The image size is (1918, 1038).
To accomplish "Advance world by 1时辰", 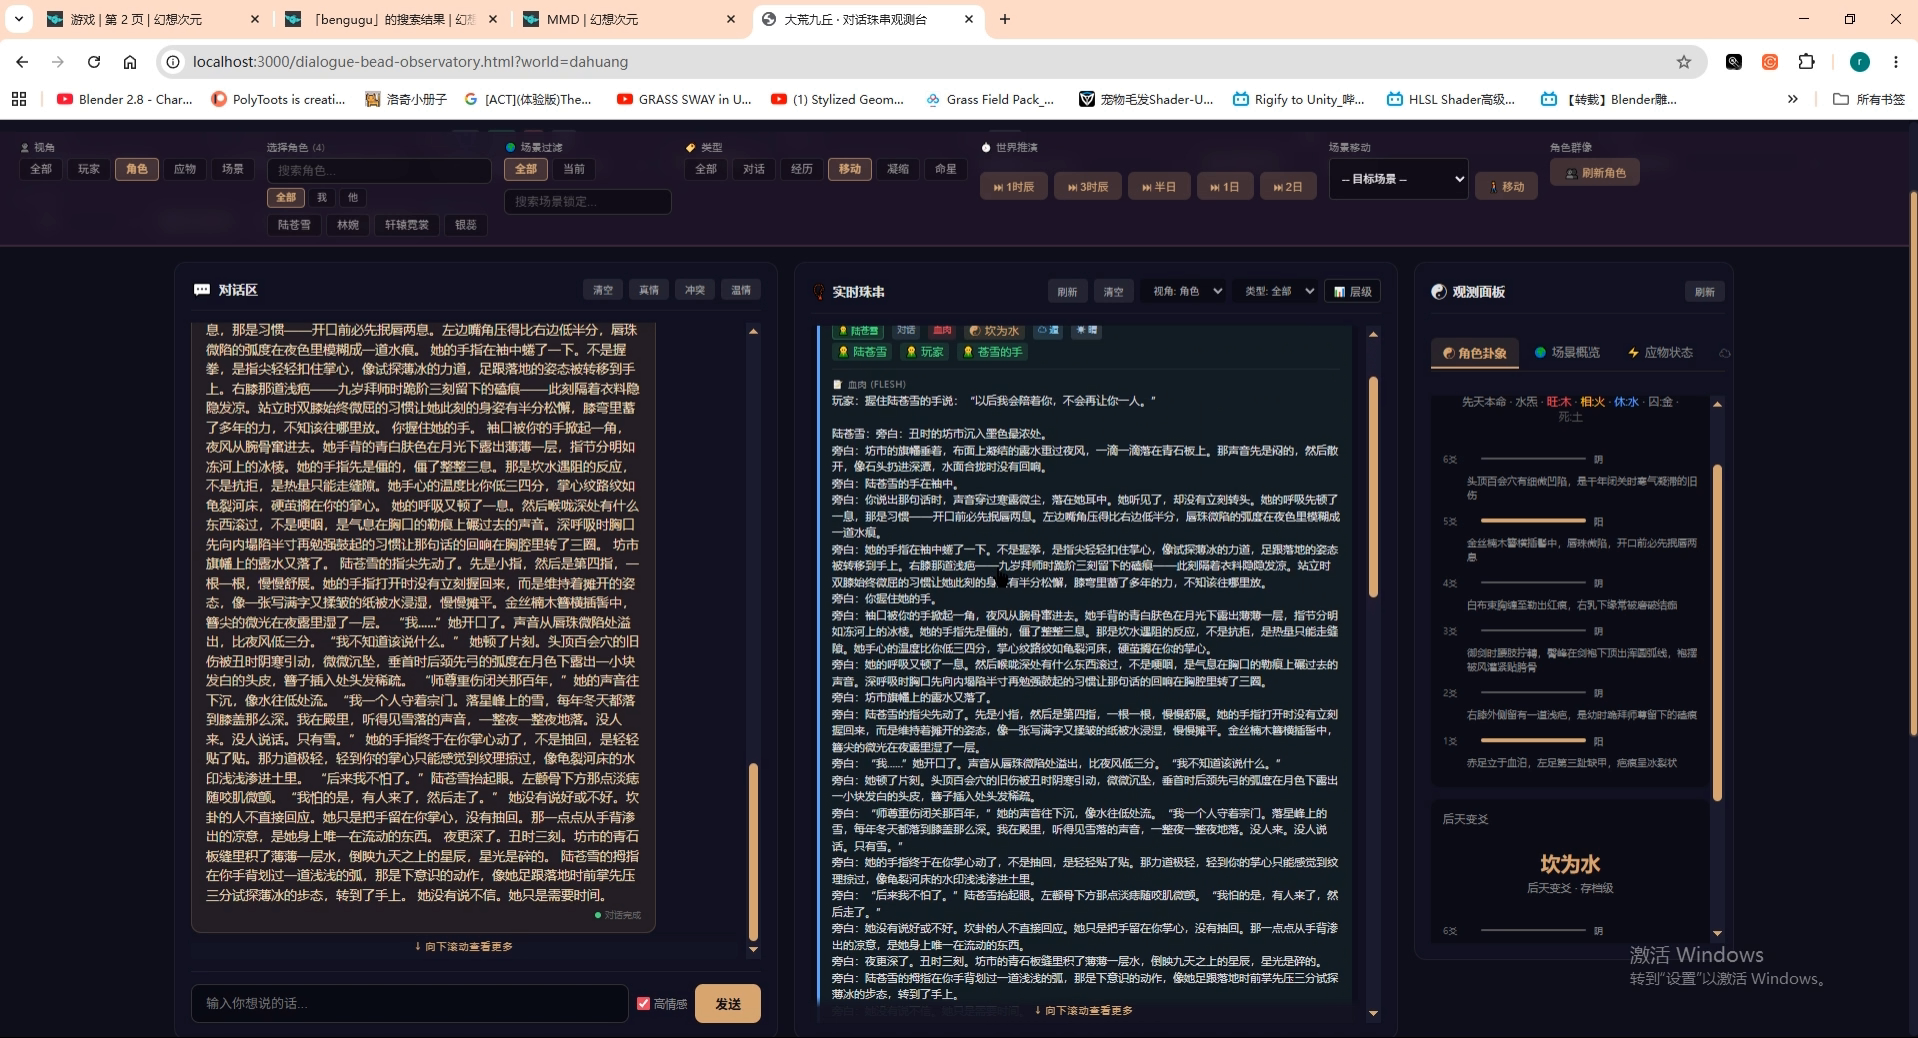I will (1014, 187).
